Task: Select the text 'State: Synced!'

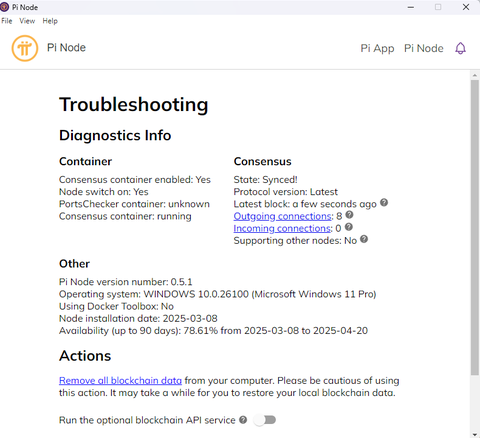Action: pos(265,180)
